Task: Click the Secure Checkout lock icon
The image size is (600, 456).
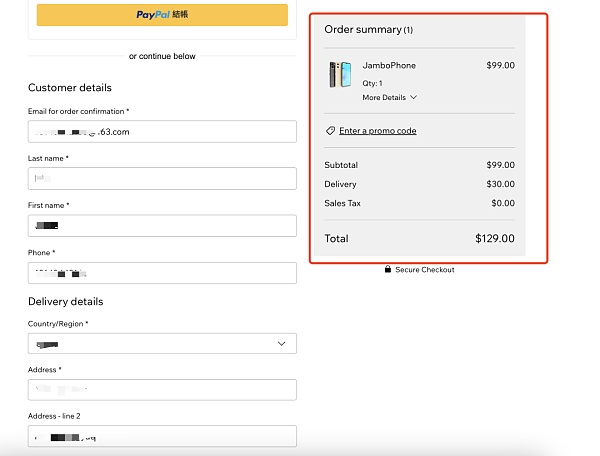Action: pos(388,270)
